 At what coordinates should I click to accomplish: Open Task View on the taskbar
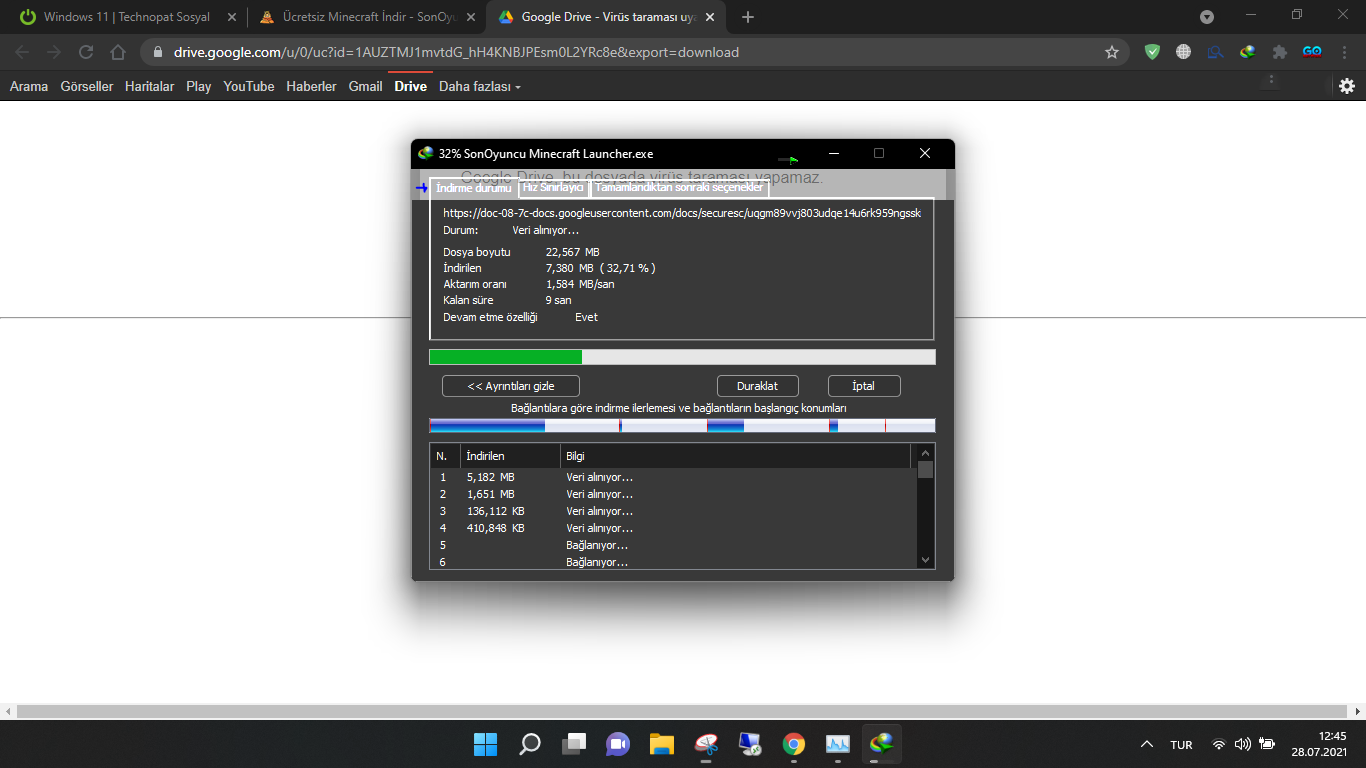pyautogui.click(x=574, y=744)
